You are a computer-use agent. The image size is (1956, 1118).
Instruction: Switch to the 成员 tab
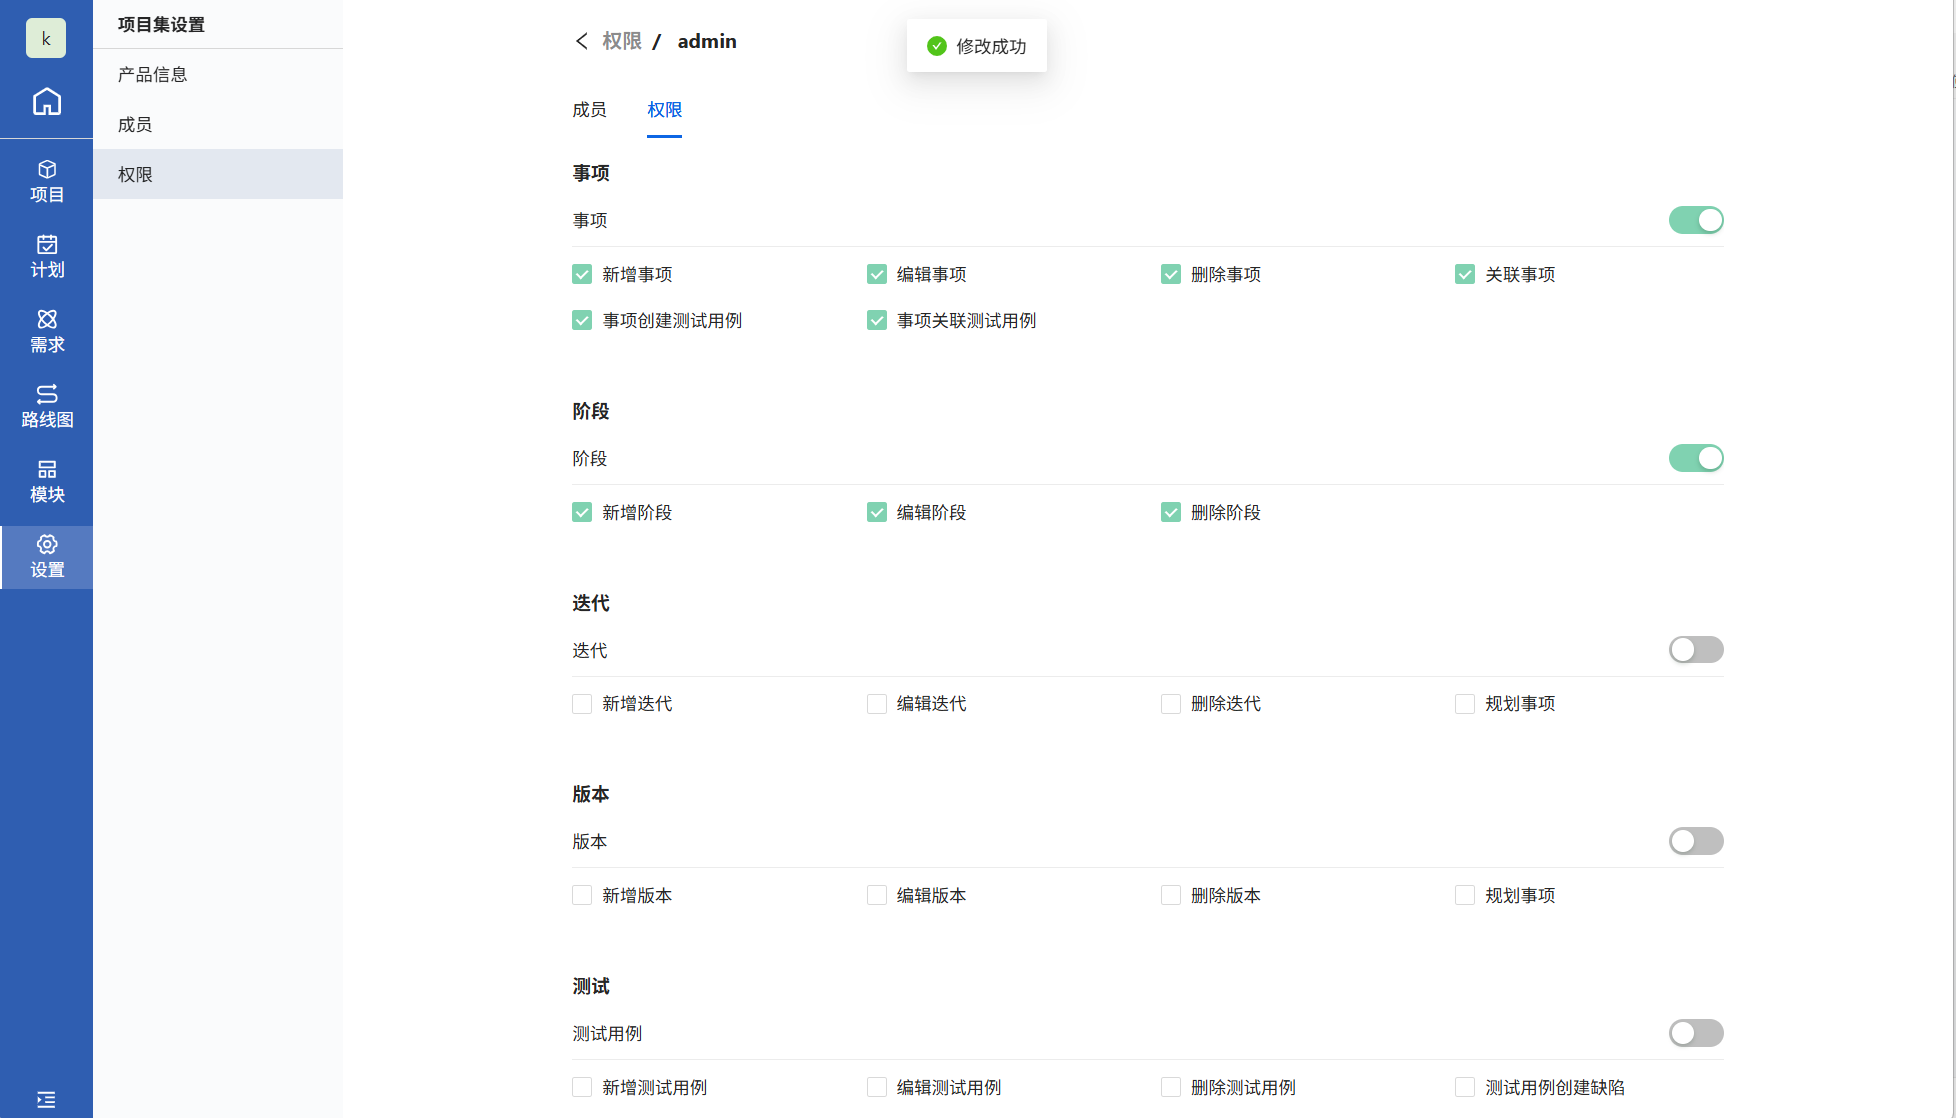(x=589, y=110)
